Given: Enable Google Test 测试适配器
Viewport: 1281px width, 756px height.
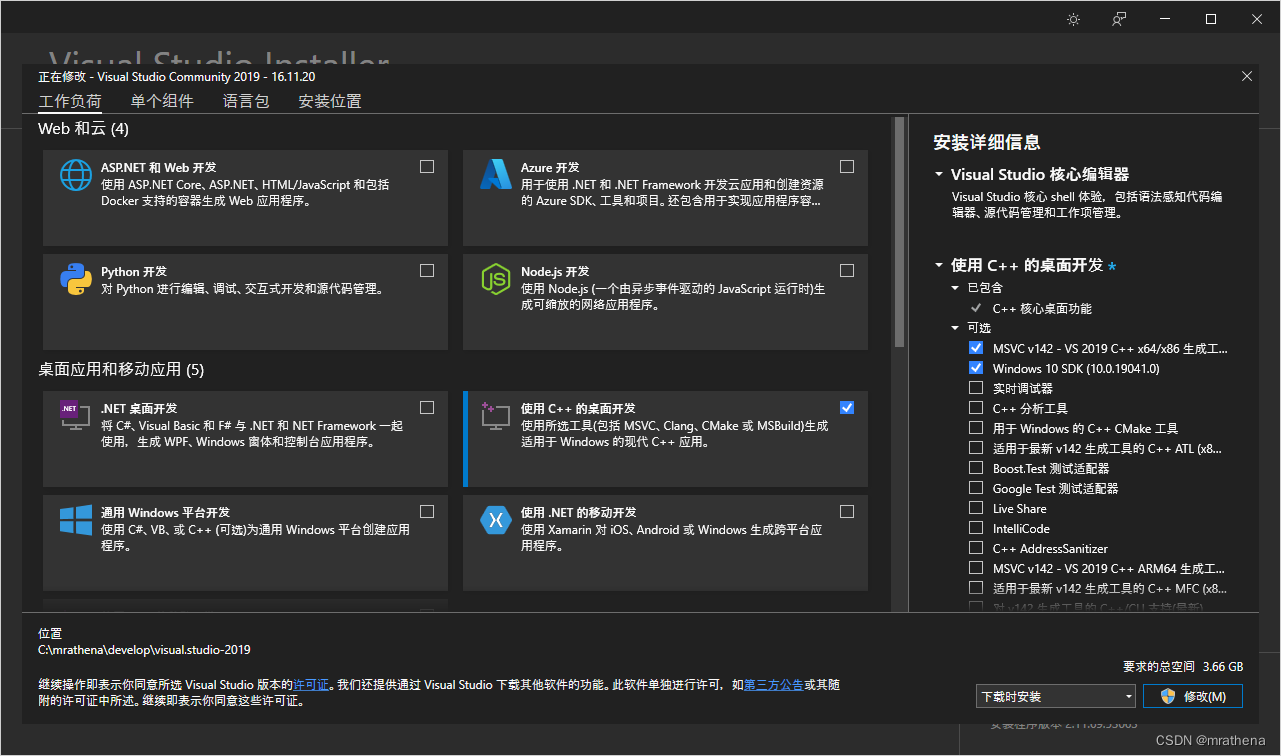Looking at the screenshot, I should tap(976, 488).
